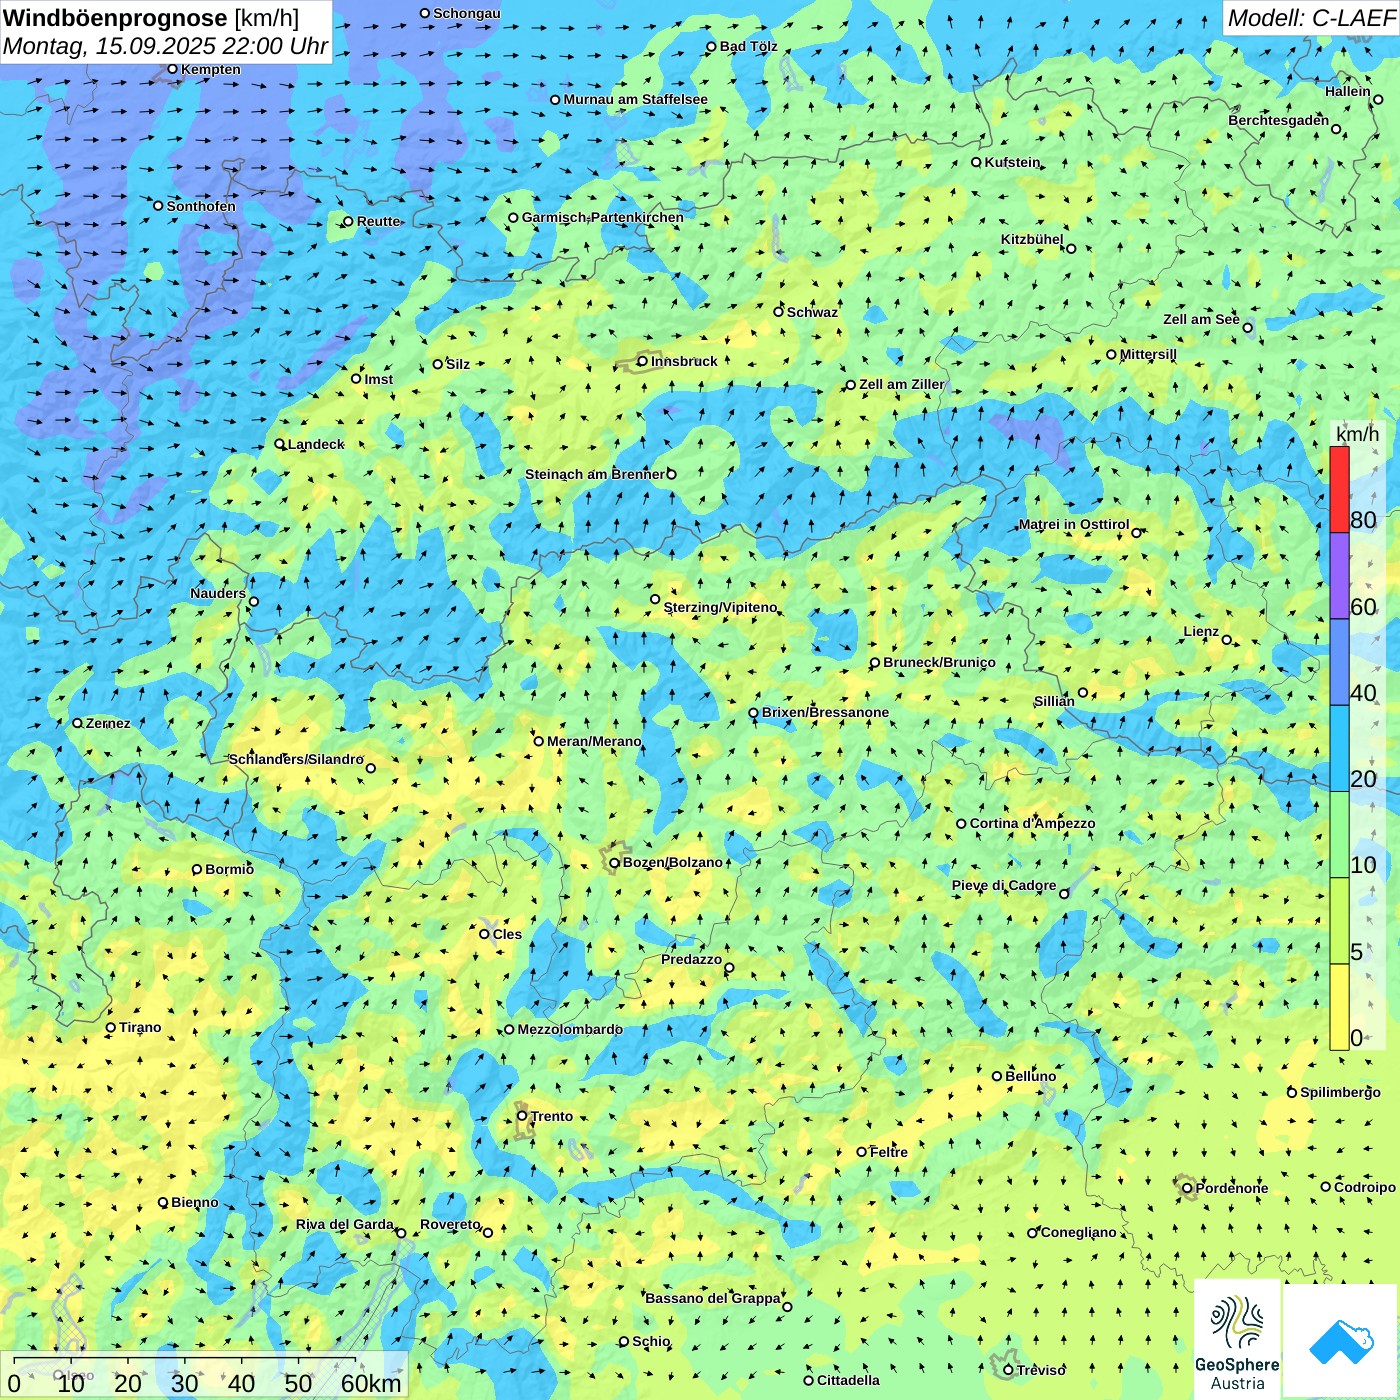Click the Feltre label
This screenshot has height=1400, width=1400.
888,1152
